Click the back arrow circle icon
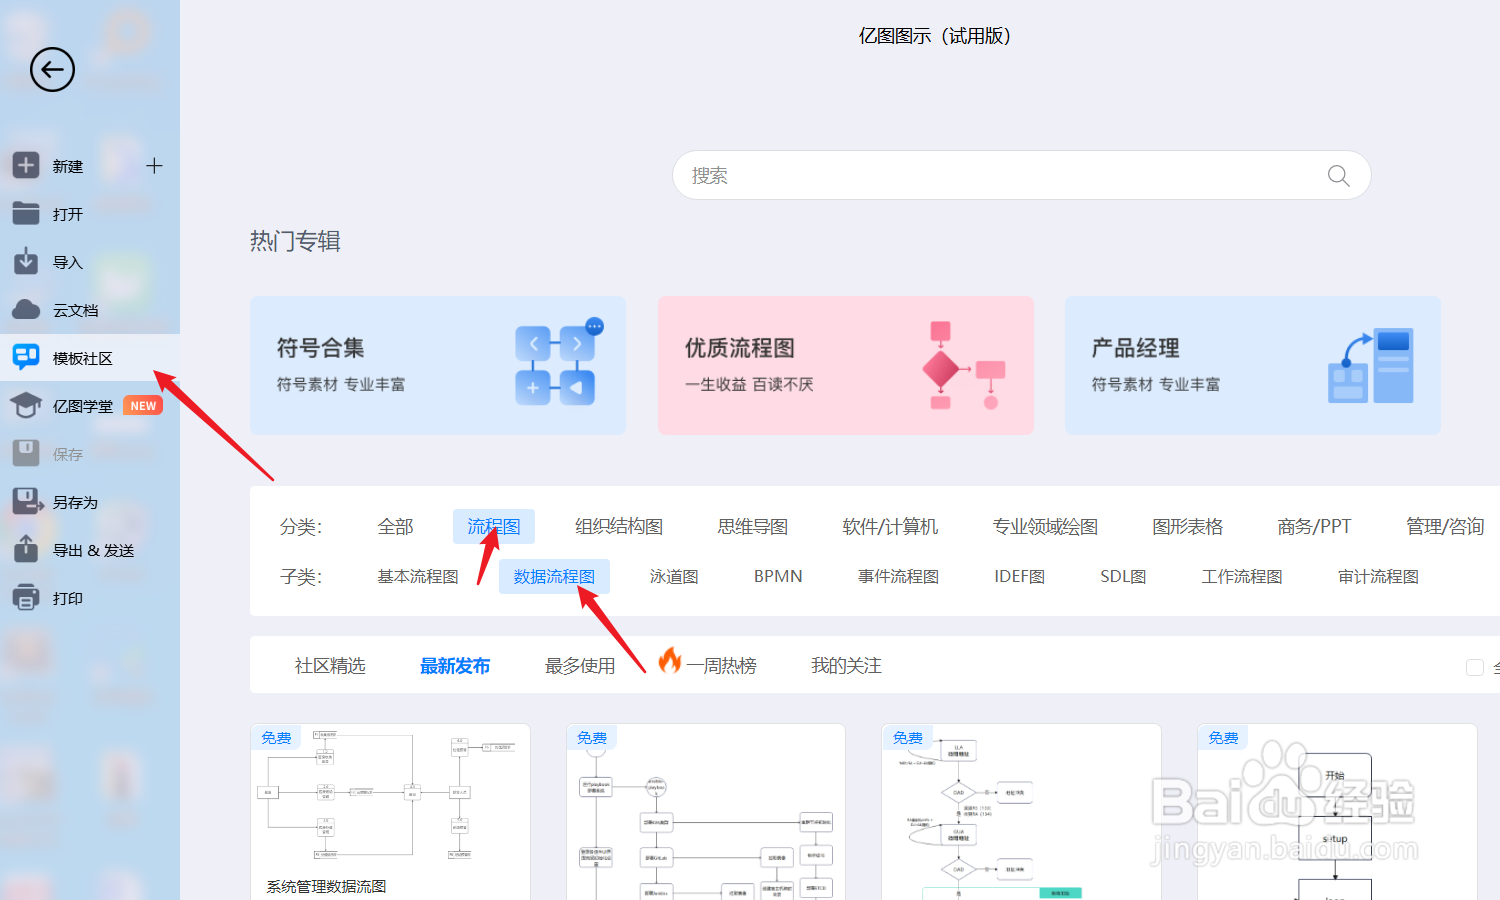1500x900 pixels. [52, 70]
